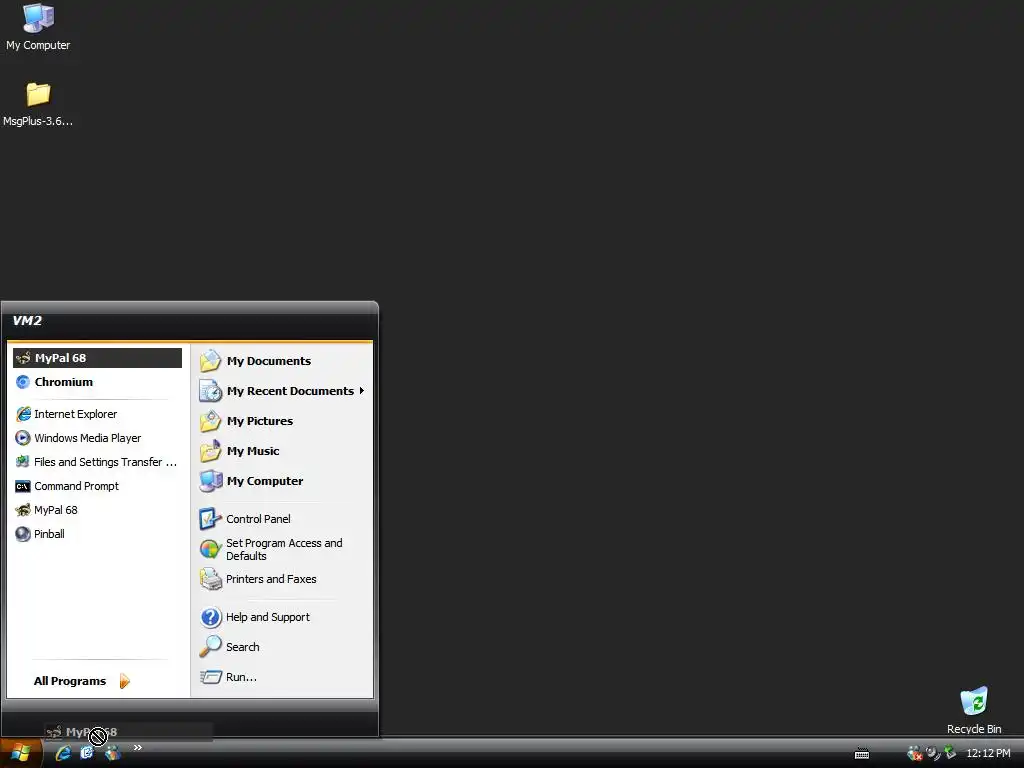Open Printers and Faxes
This screenshot has width=1024, height=768.
282,579
